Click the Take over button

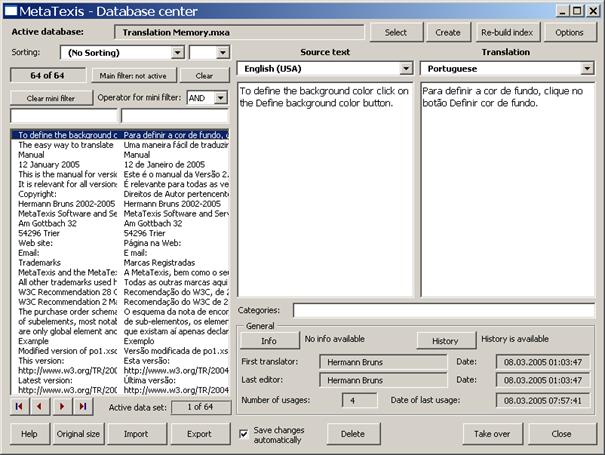click(492, 434)
